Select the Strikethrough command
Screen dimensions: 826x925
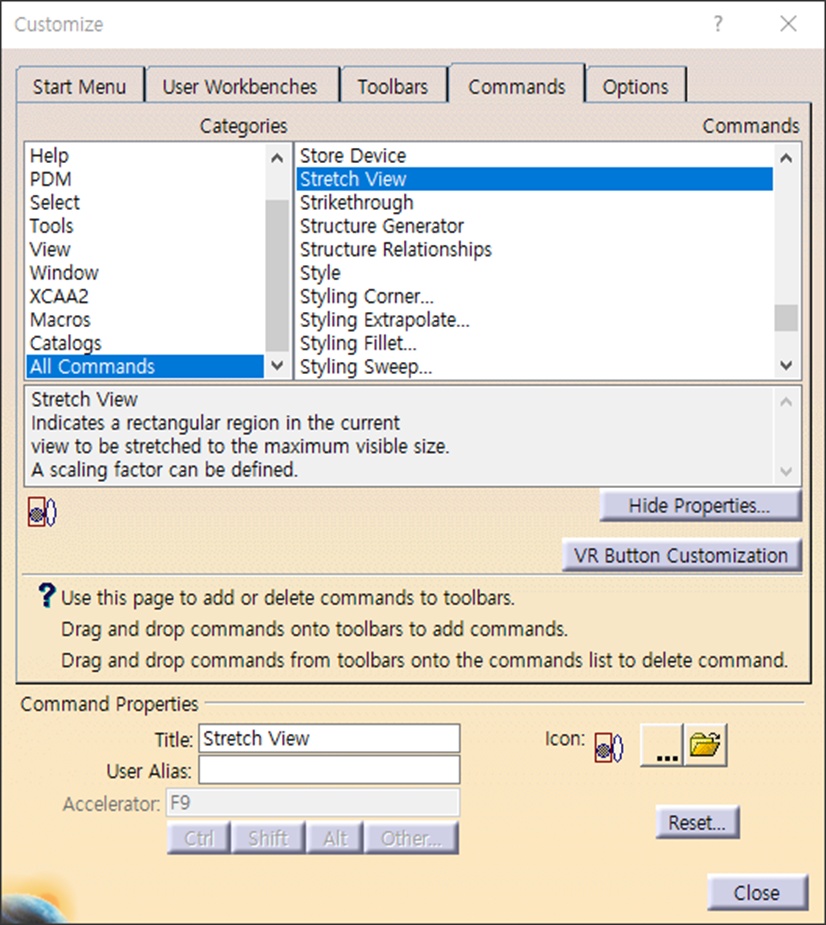click(535, 202)
